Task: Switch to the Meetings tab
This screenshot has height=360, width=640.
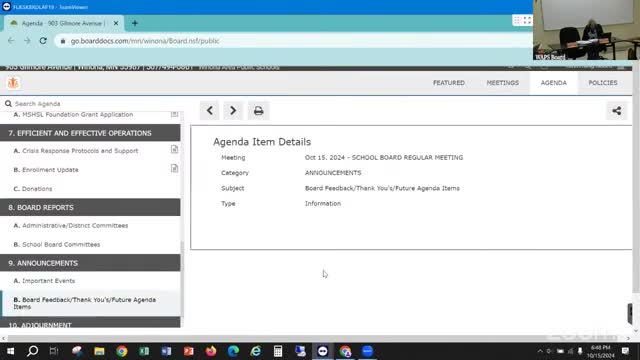Action: coord(502,83)
